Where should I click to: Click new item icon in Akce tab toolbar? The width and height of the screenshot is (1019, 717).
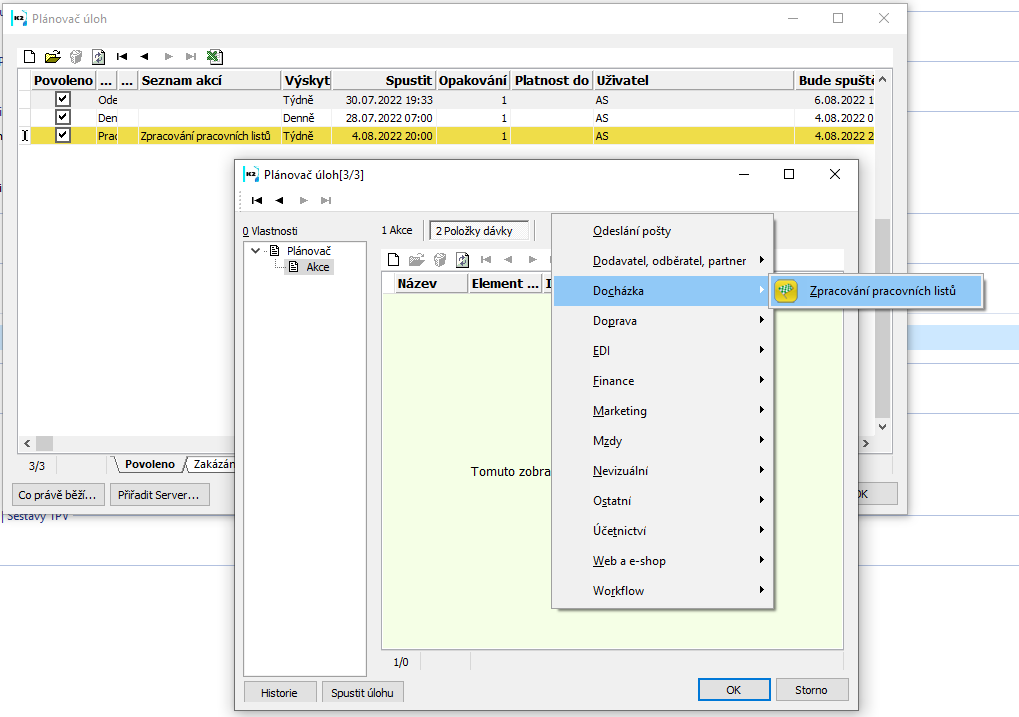[x=394, y=260]
